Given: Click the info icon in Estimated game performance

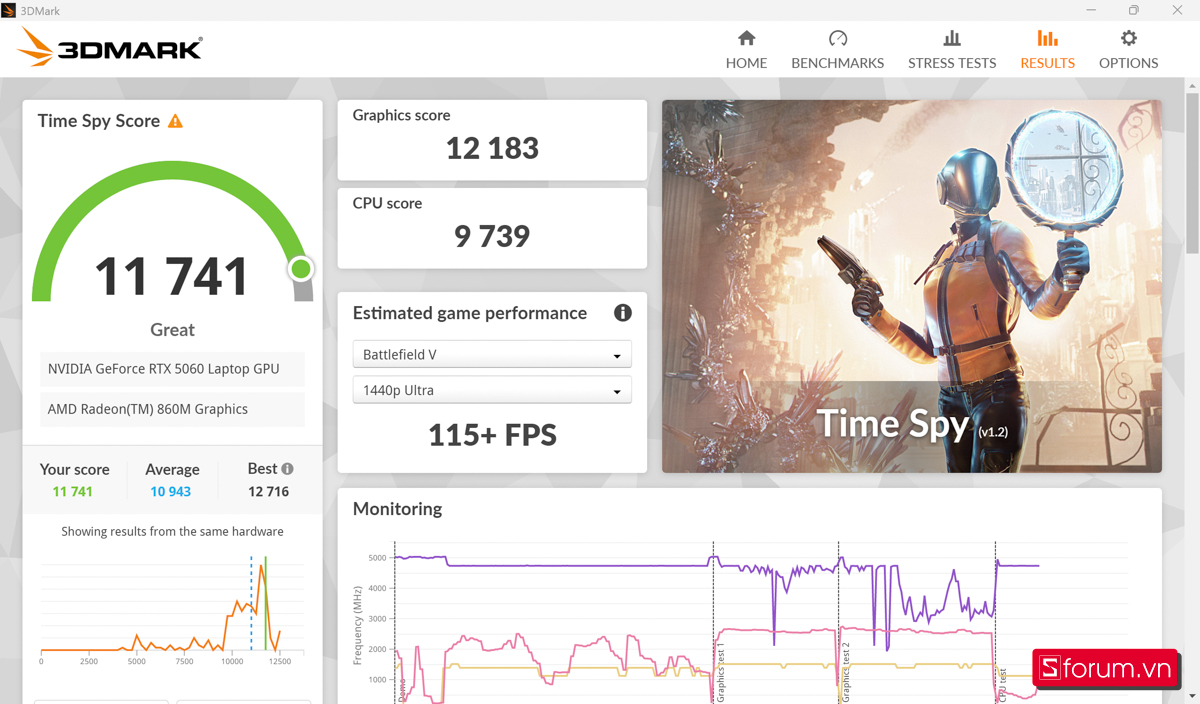Looking at the screenshot, I should coord(622,313).
